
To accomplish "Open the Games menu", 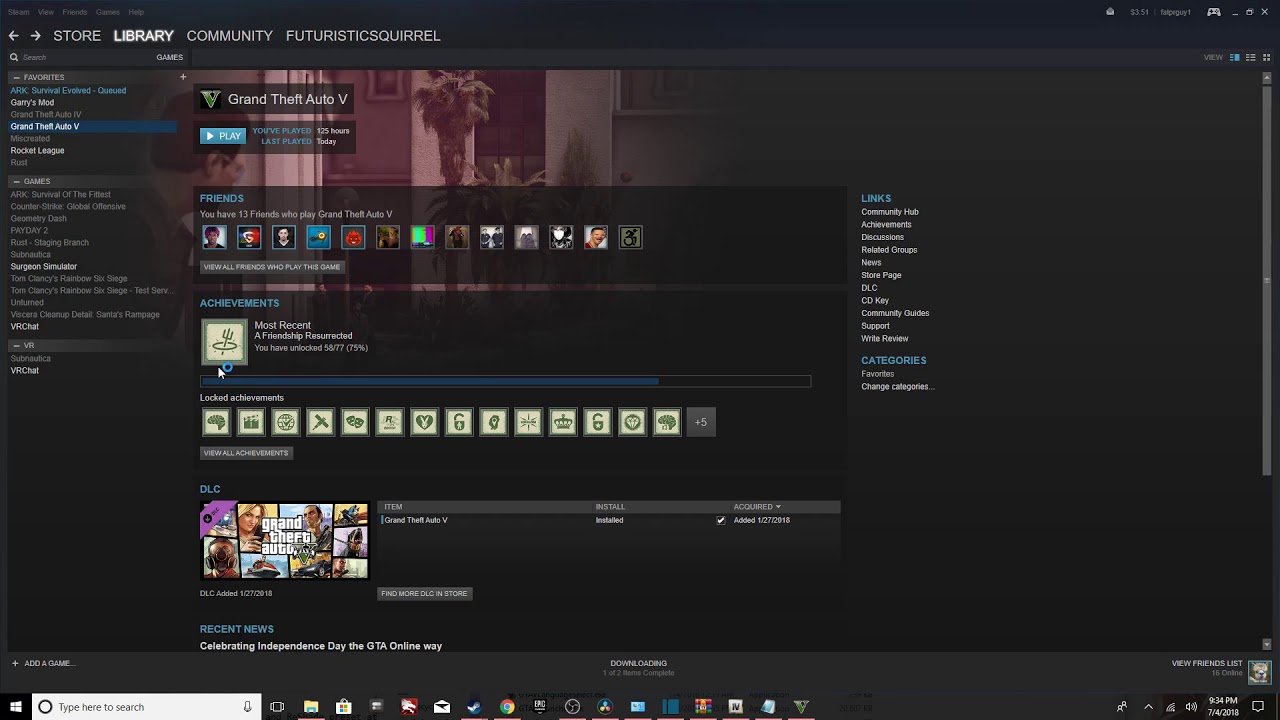I will [108, 12].
